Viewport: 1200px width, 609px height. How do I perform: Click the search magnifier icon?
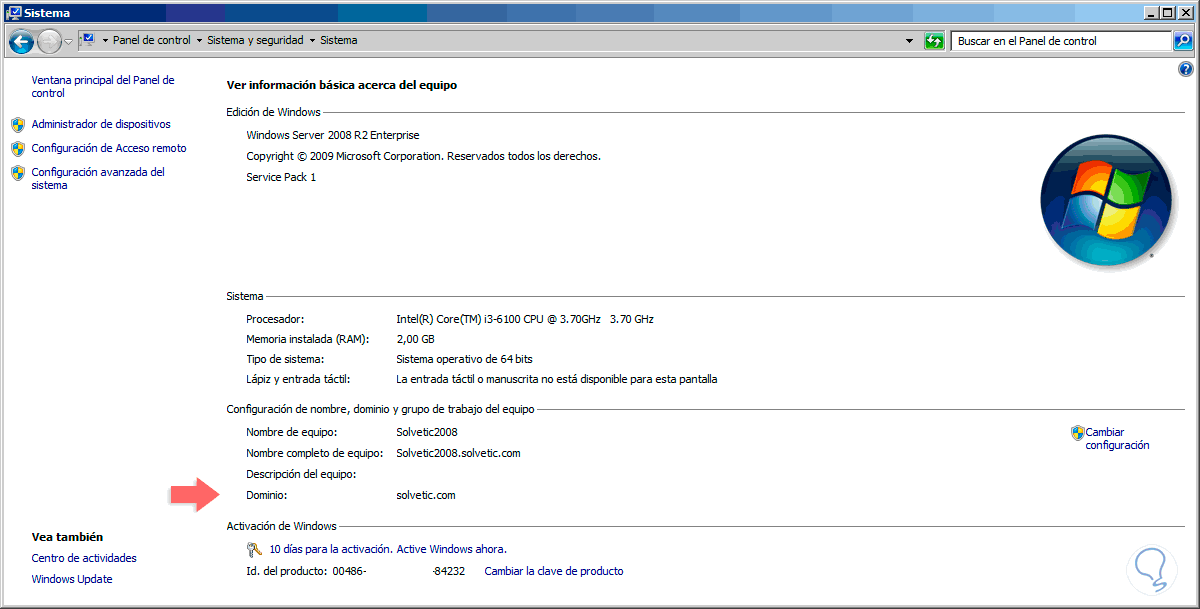point(1183,41)
